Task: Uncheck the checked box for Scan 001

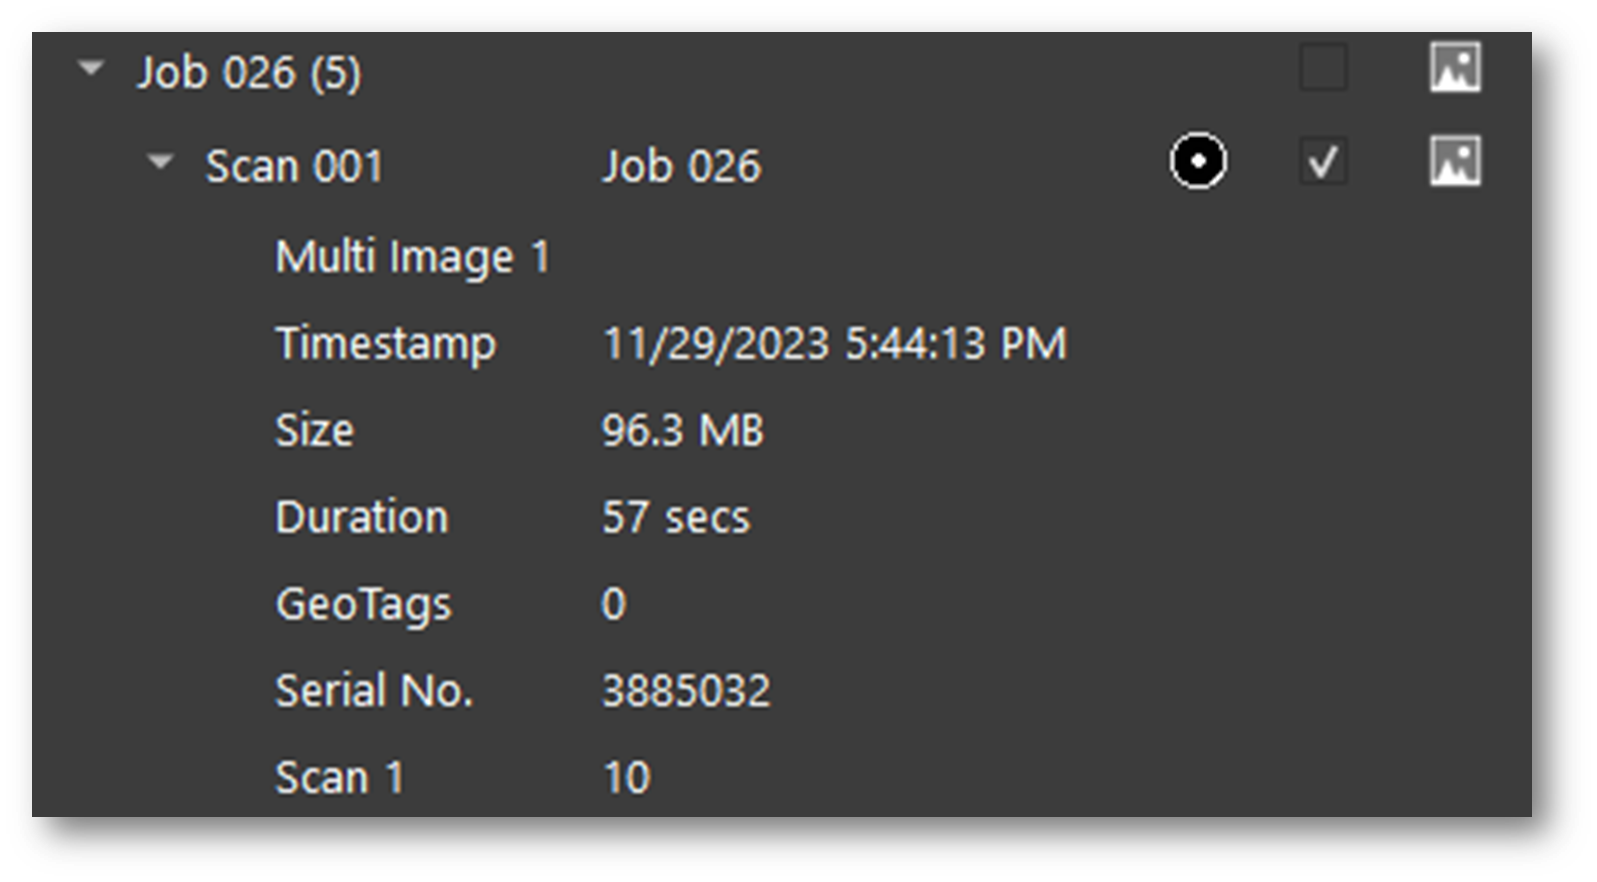Action: 1323,162
